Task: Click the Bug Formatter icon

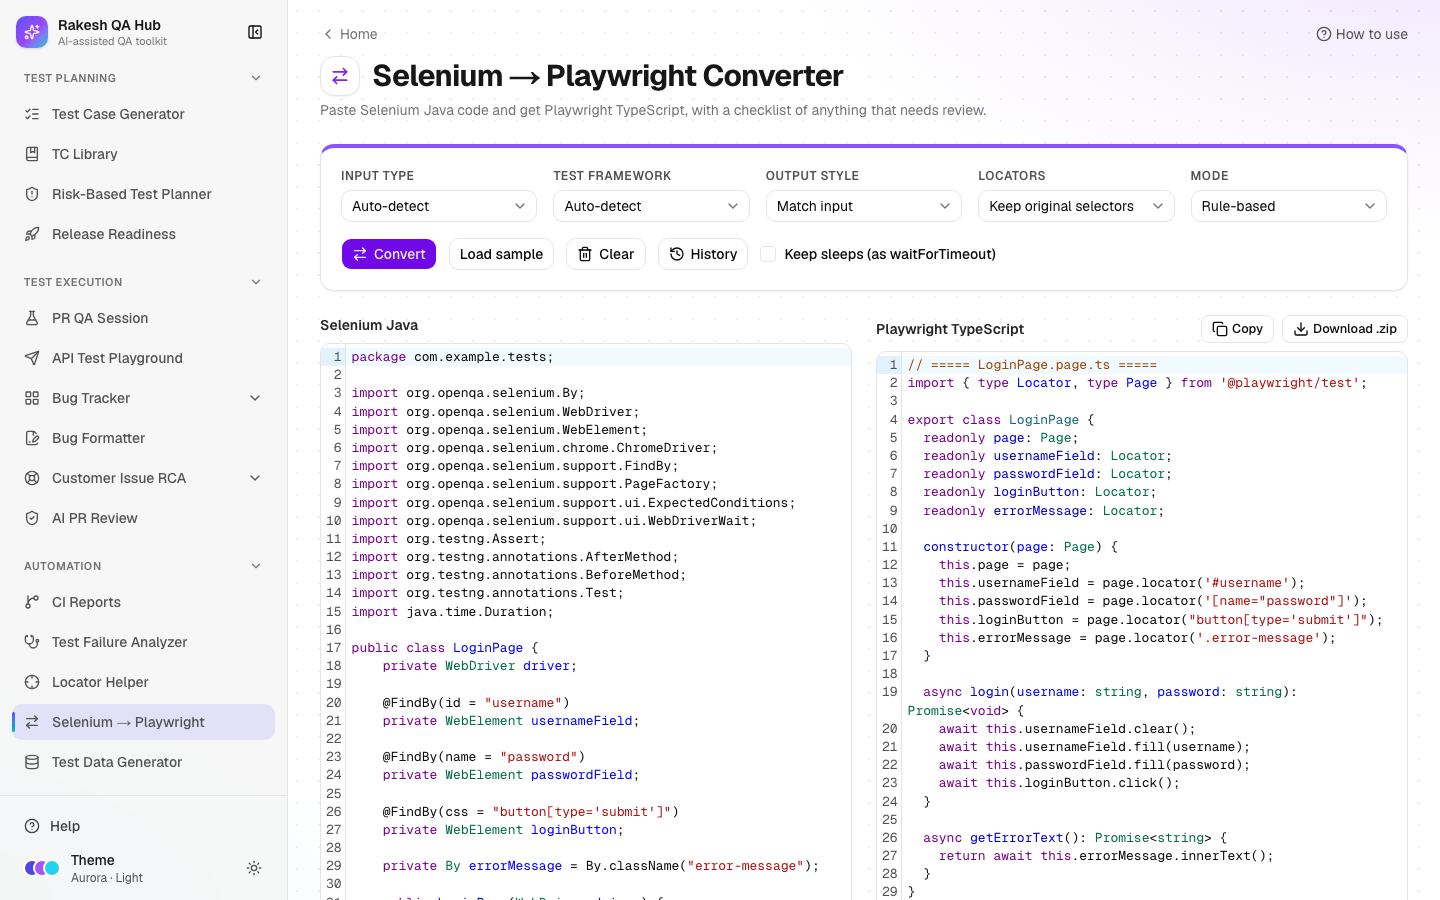Action: (32, 438)
